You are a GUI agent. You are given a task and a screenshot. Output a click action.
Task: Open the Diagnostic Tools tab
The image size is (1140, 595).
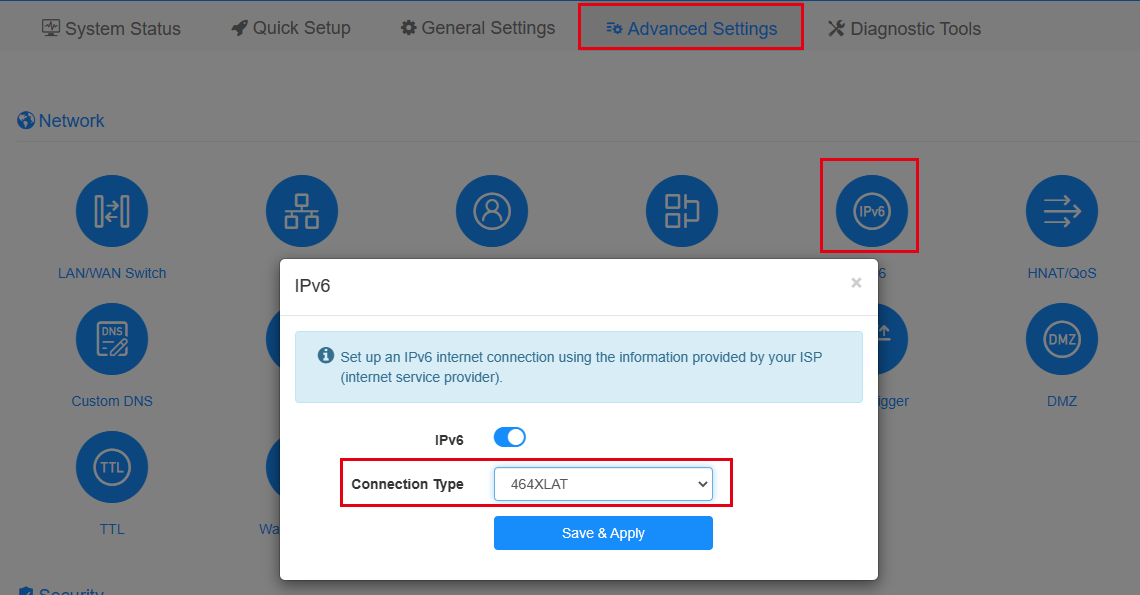click(904, 28)
